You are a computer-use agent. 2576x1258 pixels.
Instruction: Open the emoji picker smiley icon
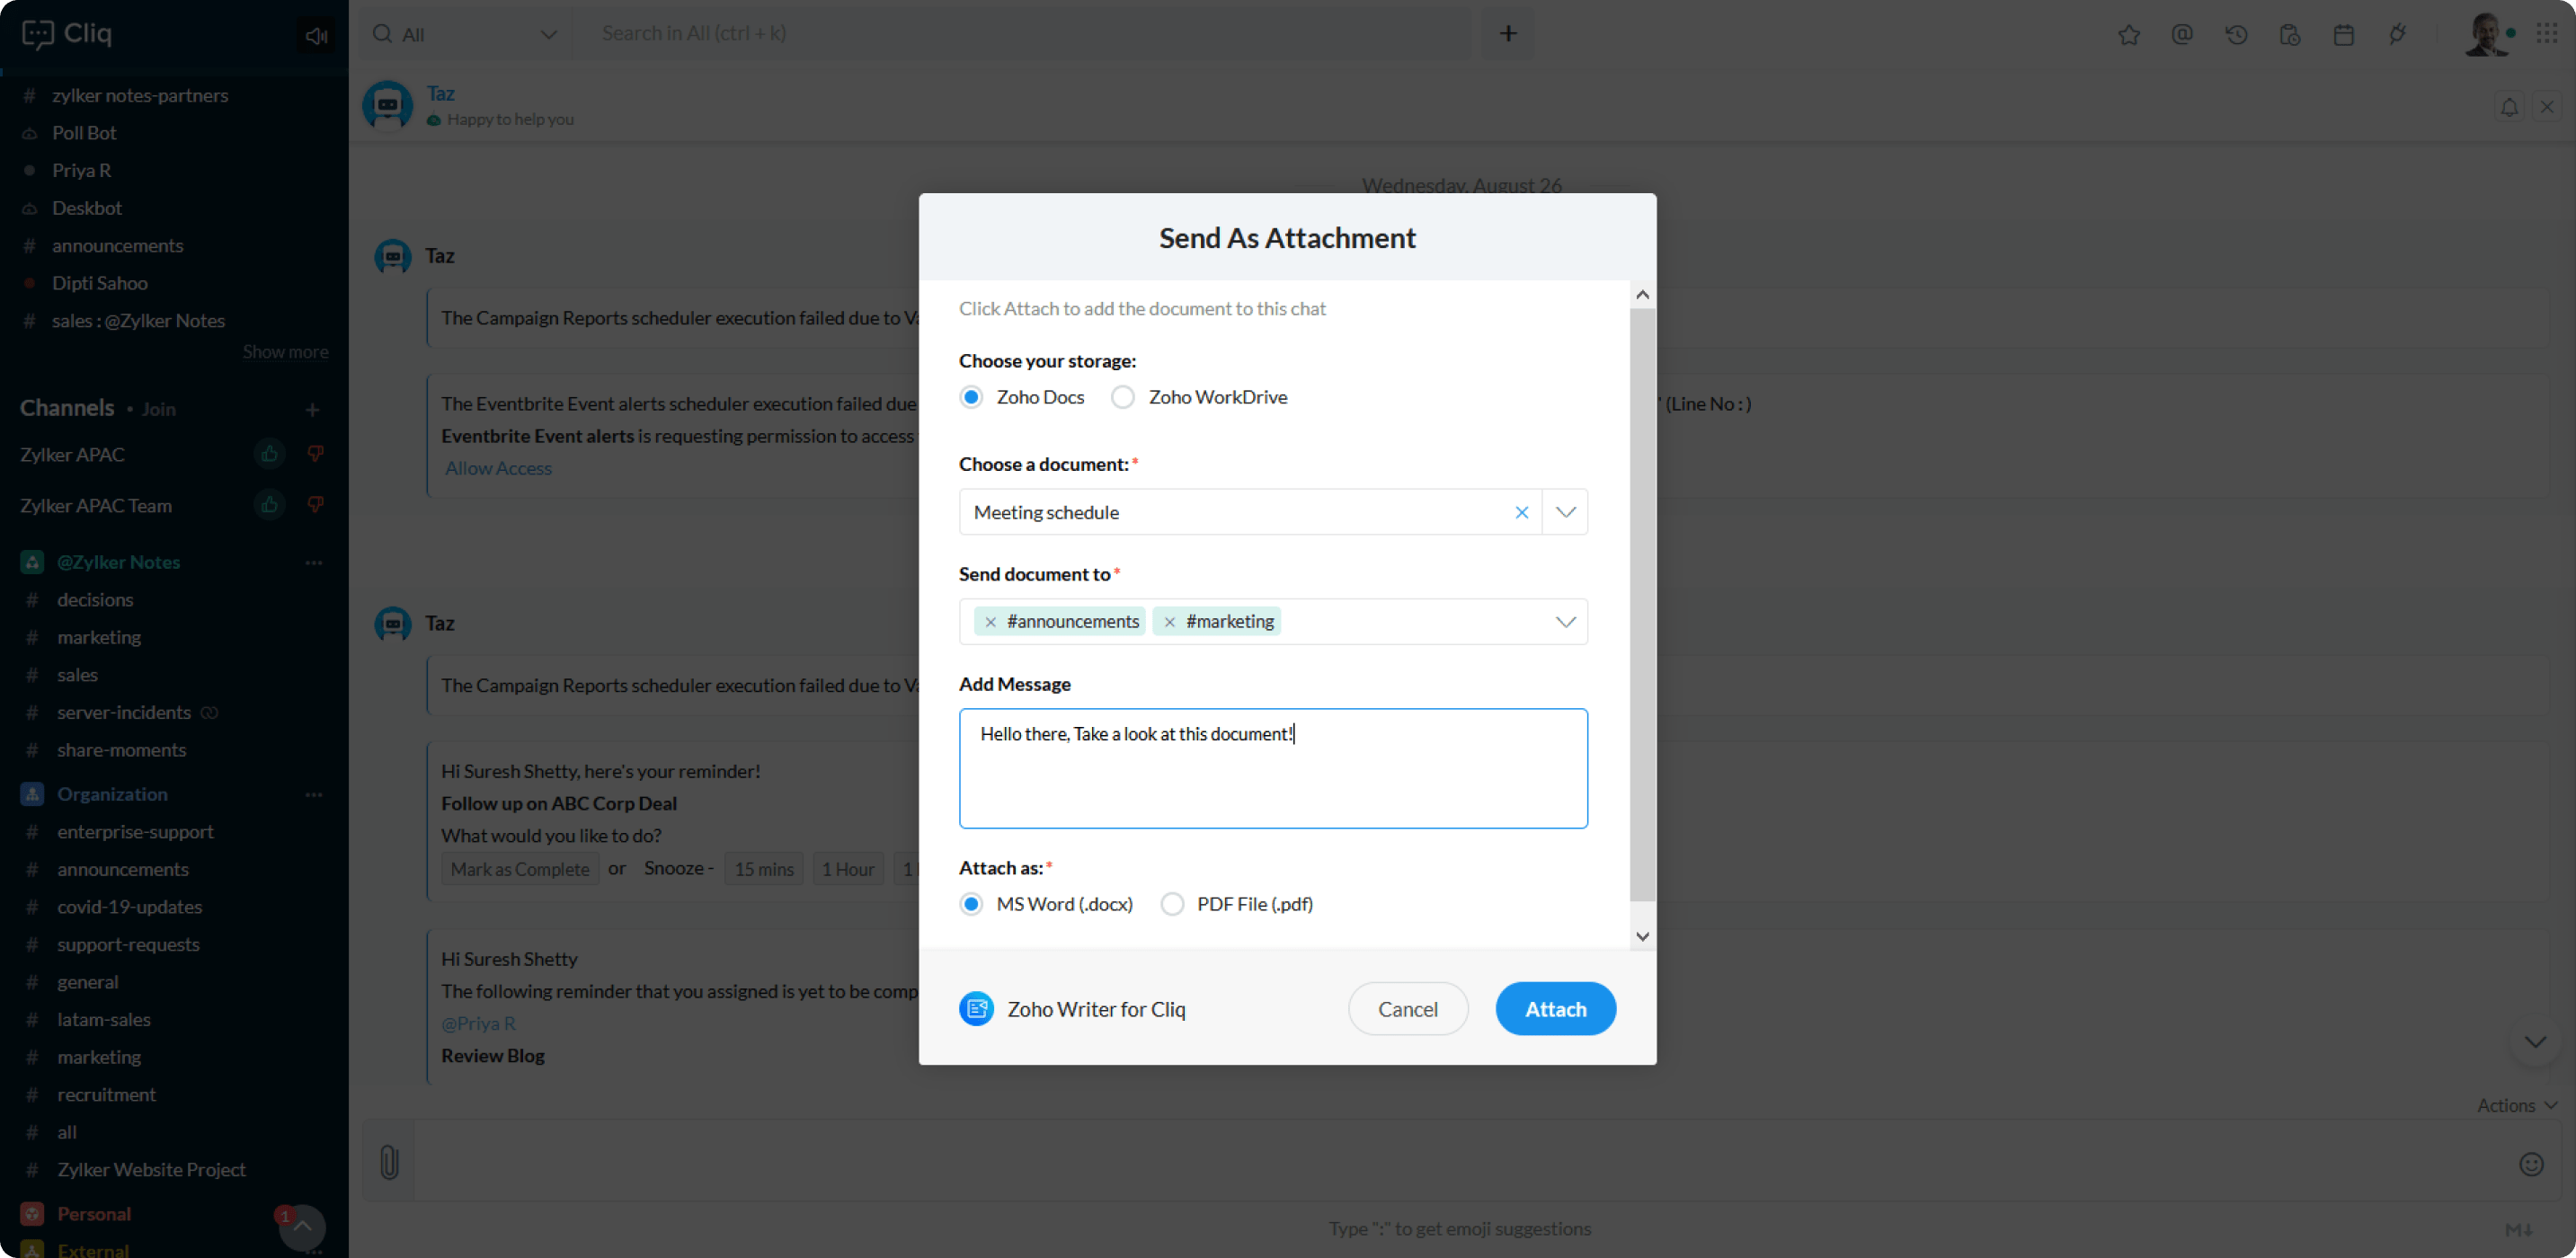point(2531,1164)
